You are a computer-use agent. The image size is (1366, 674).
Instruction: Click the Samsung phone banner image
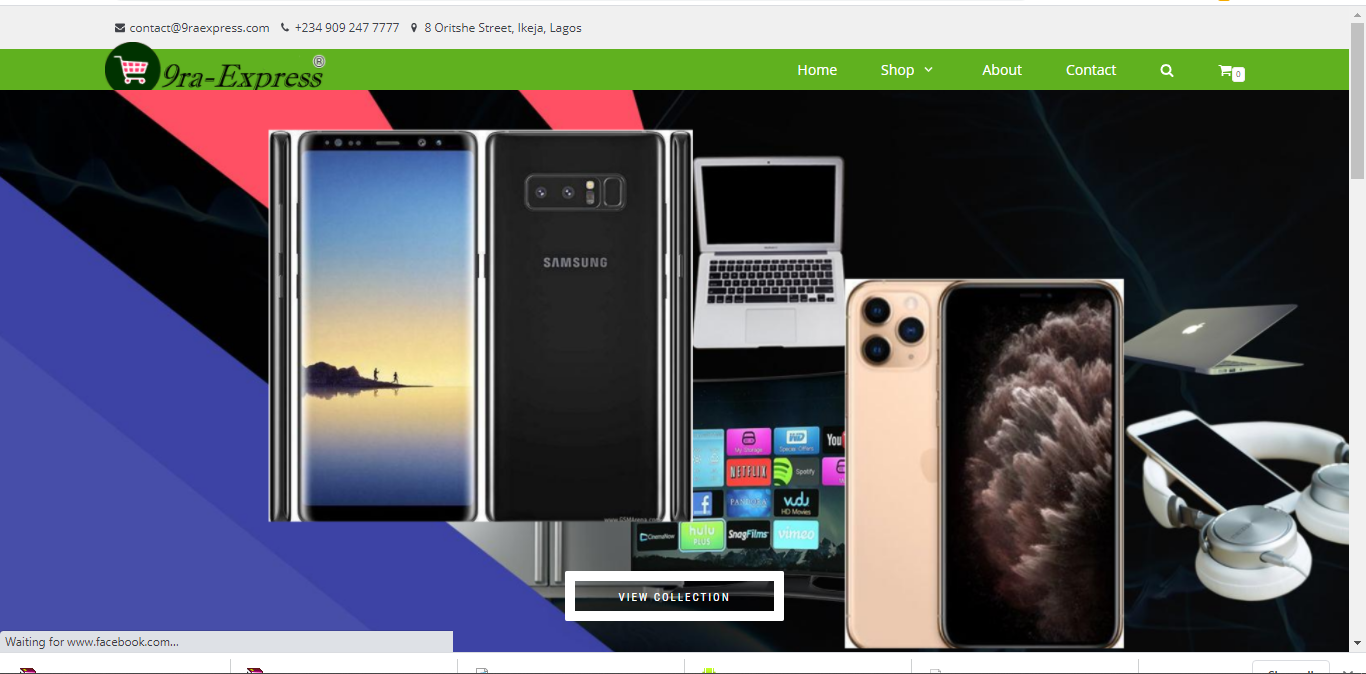(x=480, y=325)
